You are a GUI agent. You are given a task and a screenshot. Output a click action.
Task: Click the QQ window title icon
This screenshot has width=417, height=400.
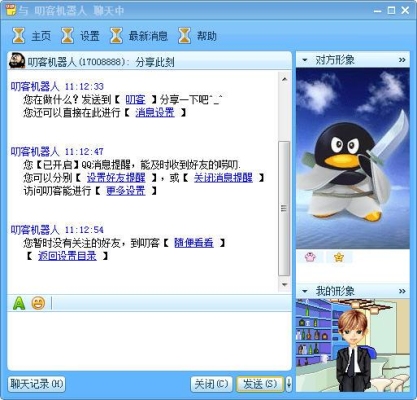tap(11, 10)
